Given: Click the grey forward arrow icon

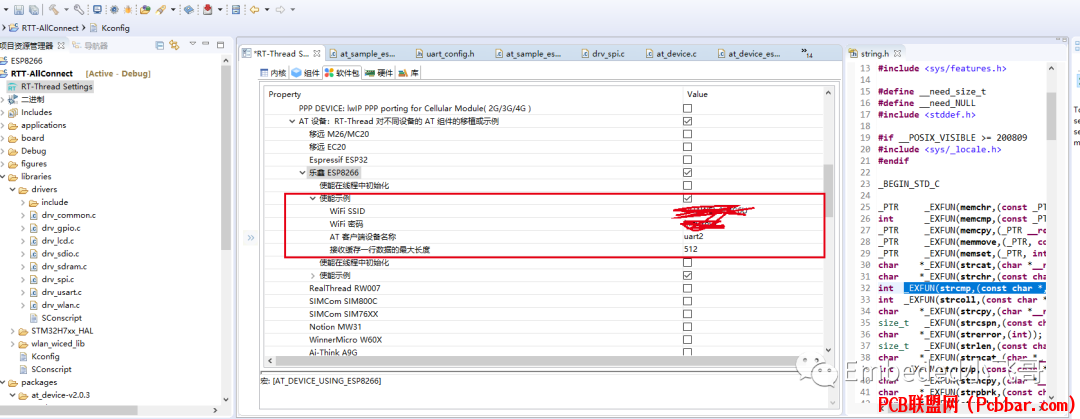Looking at the screenshot, I should (x=280, y=10).
